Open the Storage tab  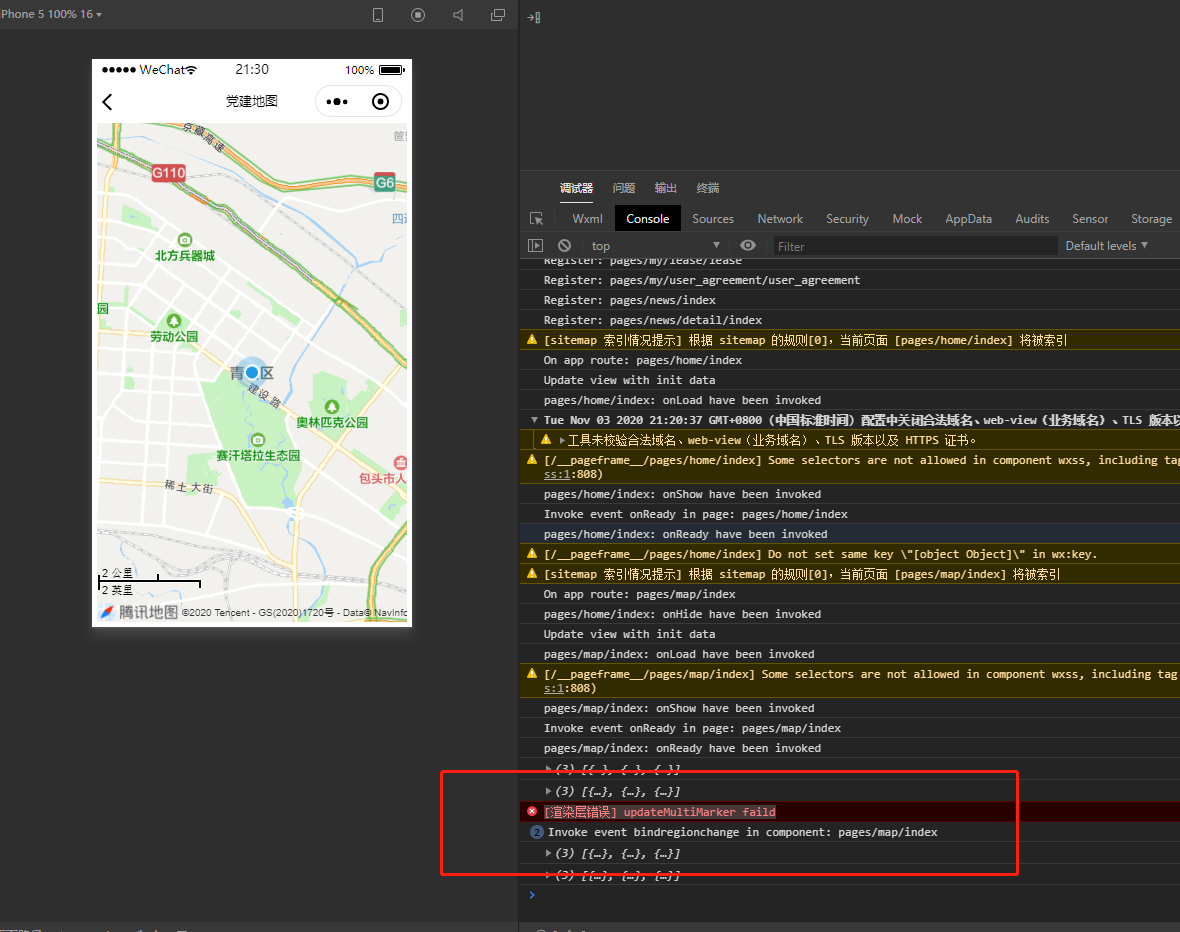(x=1151, y=218)
